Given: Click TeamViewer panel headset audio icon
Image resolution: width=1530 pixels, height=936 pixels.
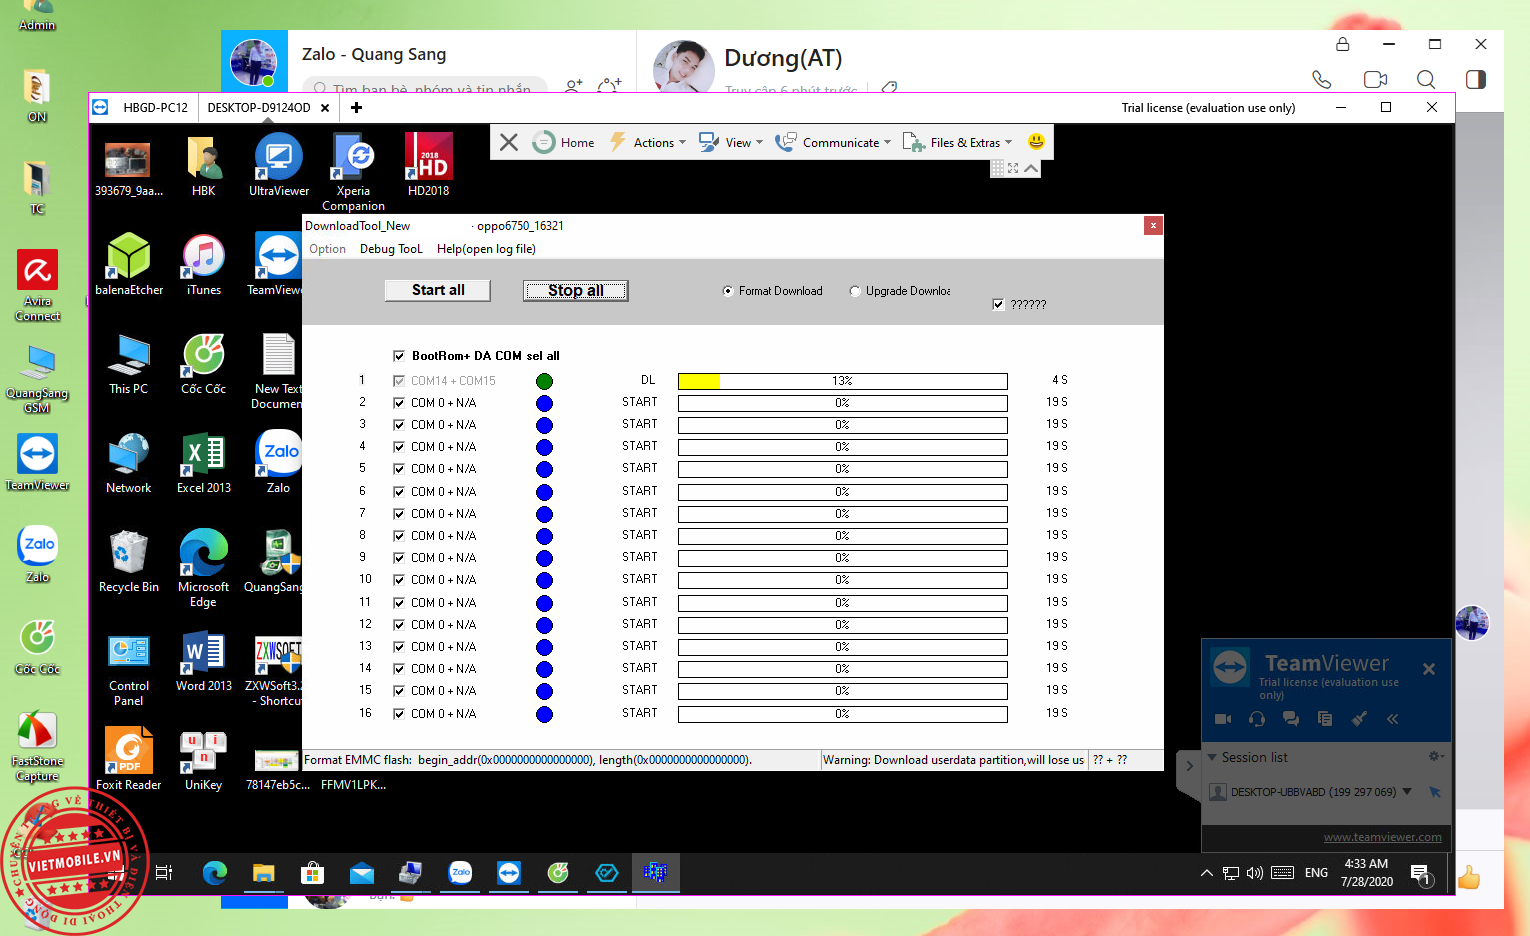Looking at the screenshot, I should point(1257,718).
